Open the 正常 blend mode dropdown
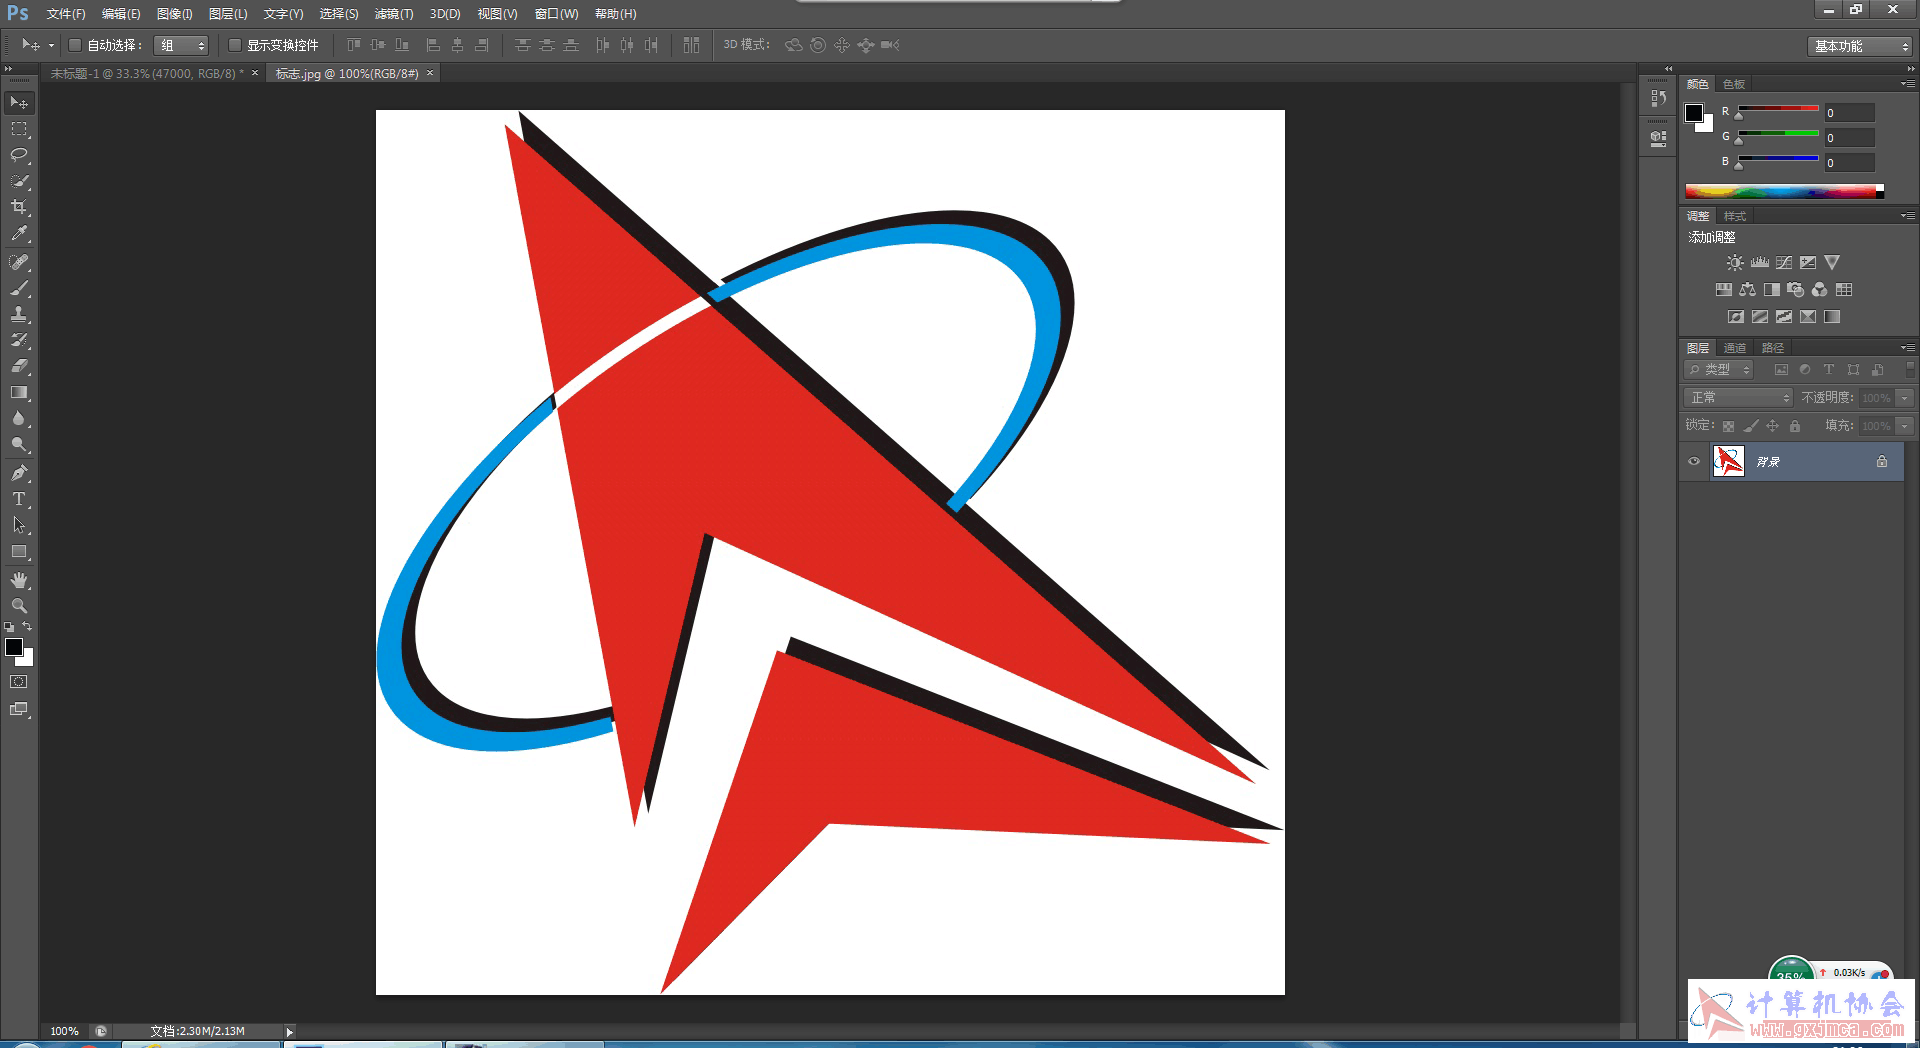The height and width of the screenshot is (1048, 1920). pyautogui.click(x=1738, y=398)
